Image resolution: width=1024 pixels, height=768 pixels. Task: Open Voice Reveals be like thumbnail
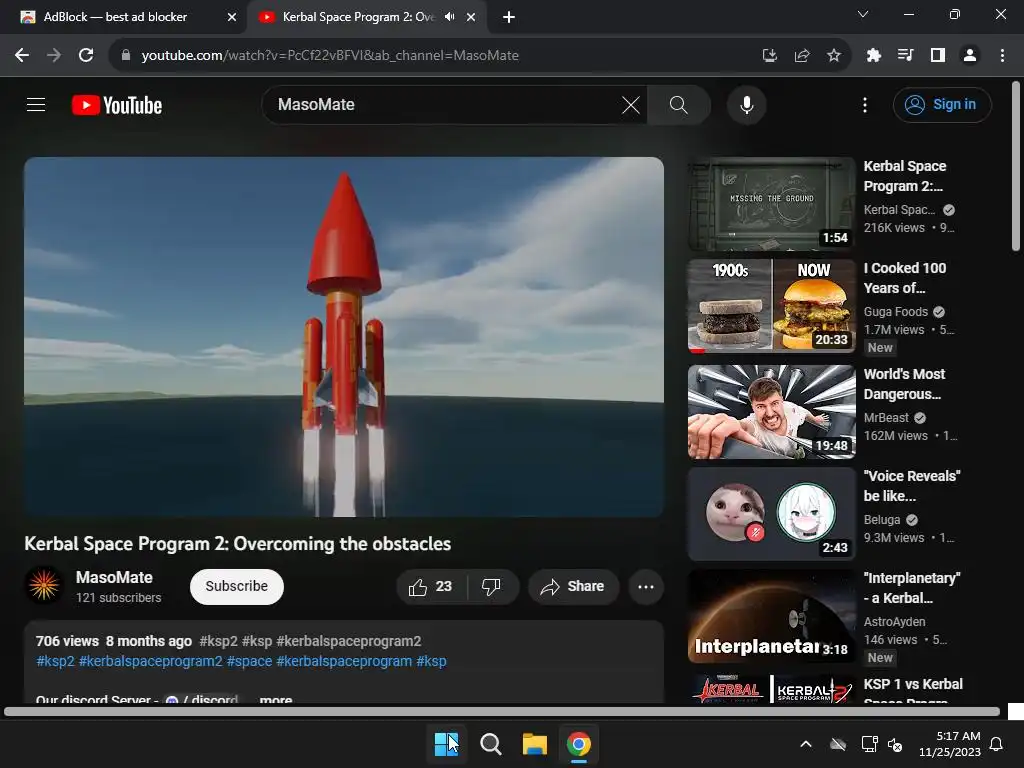click(771, 513)
